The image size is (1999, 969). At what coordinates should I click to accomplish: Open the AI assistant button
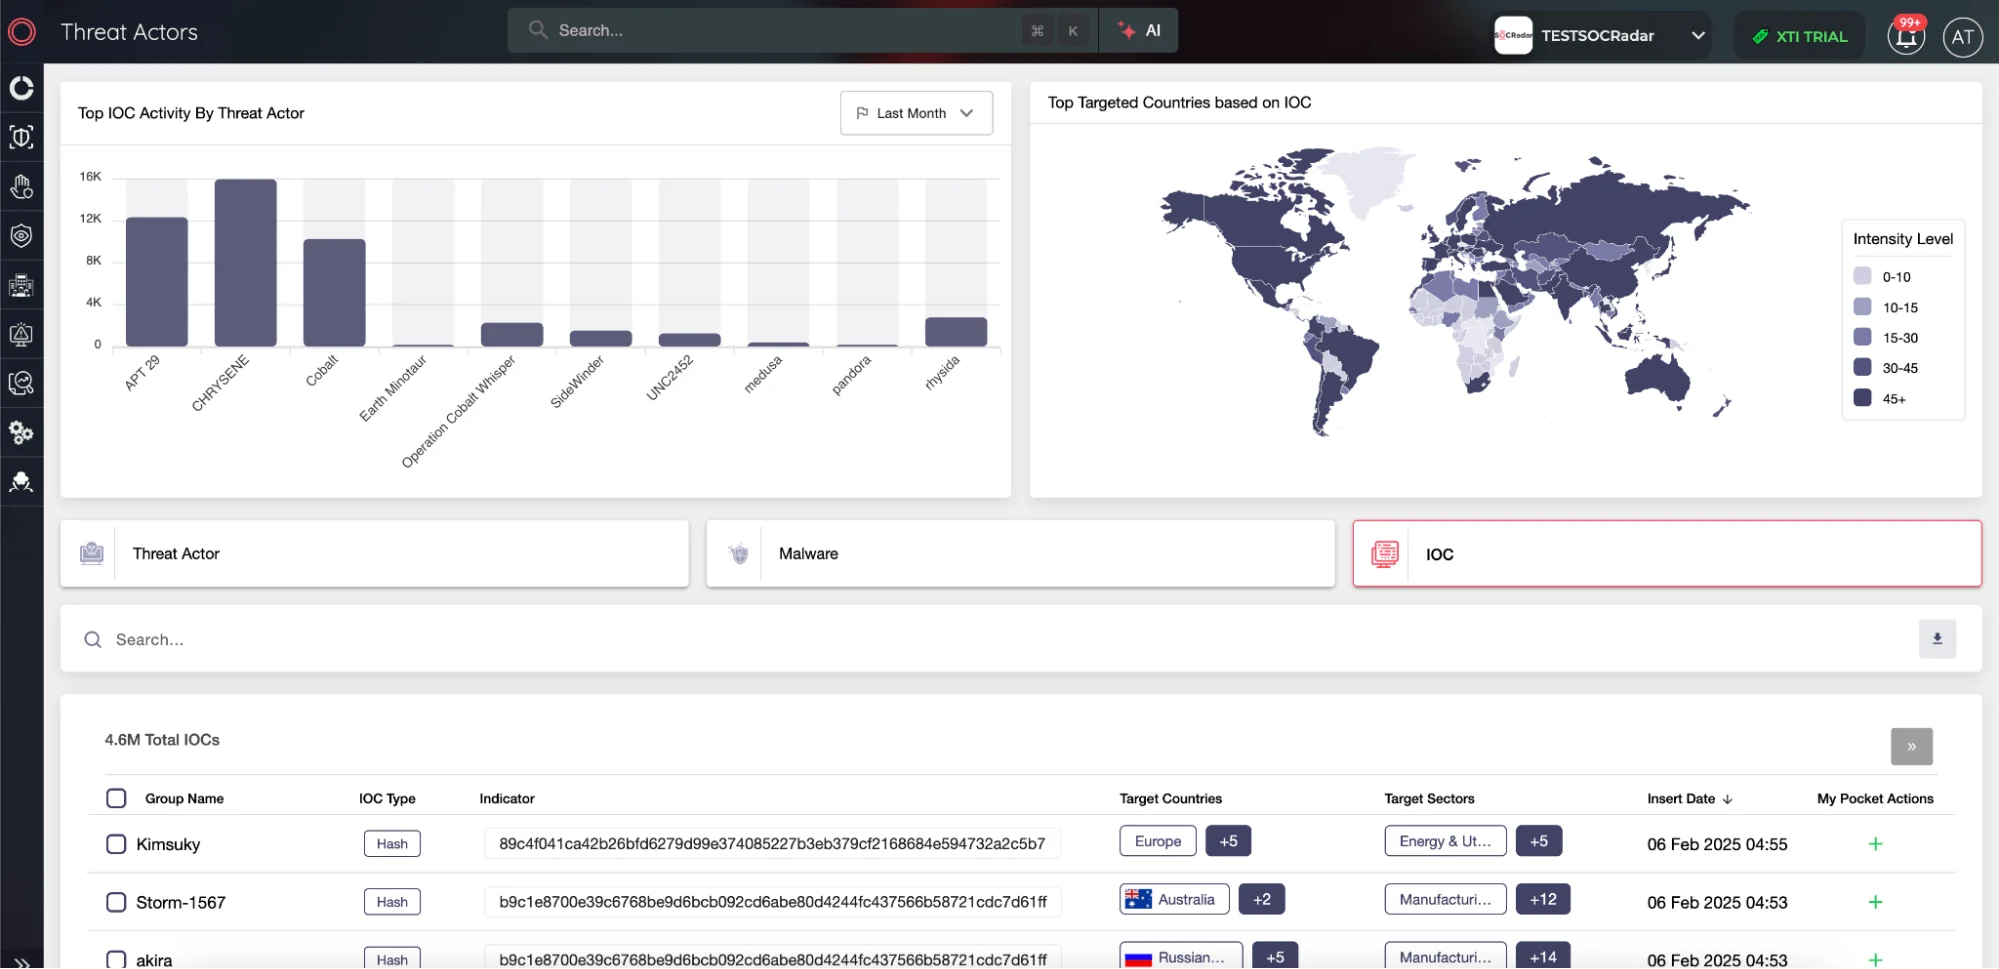1139,30
